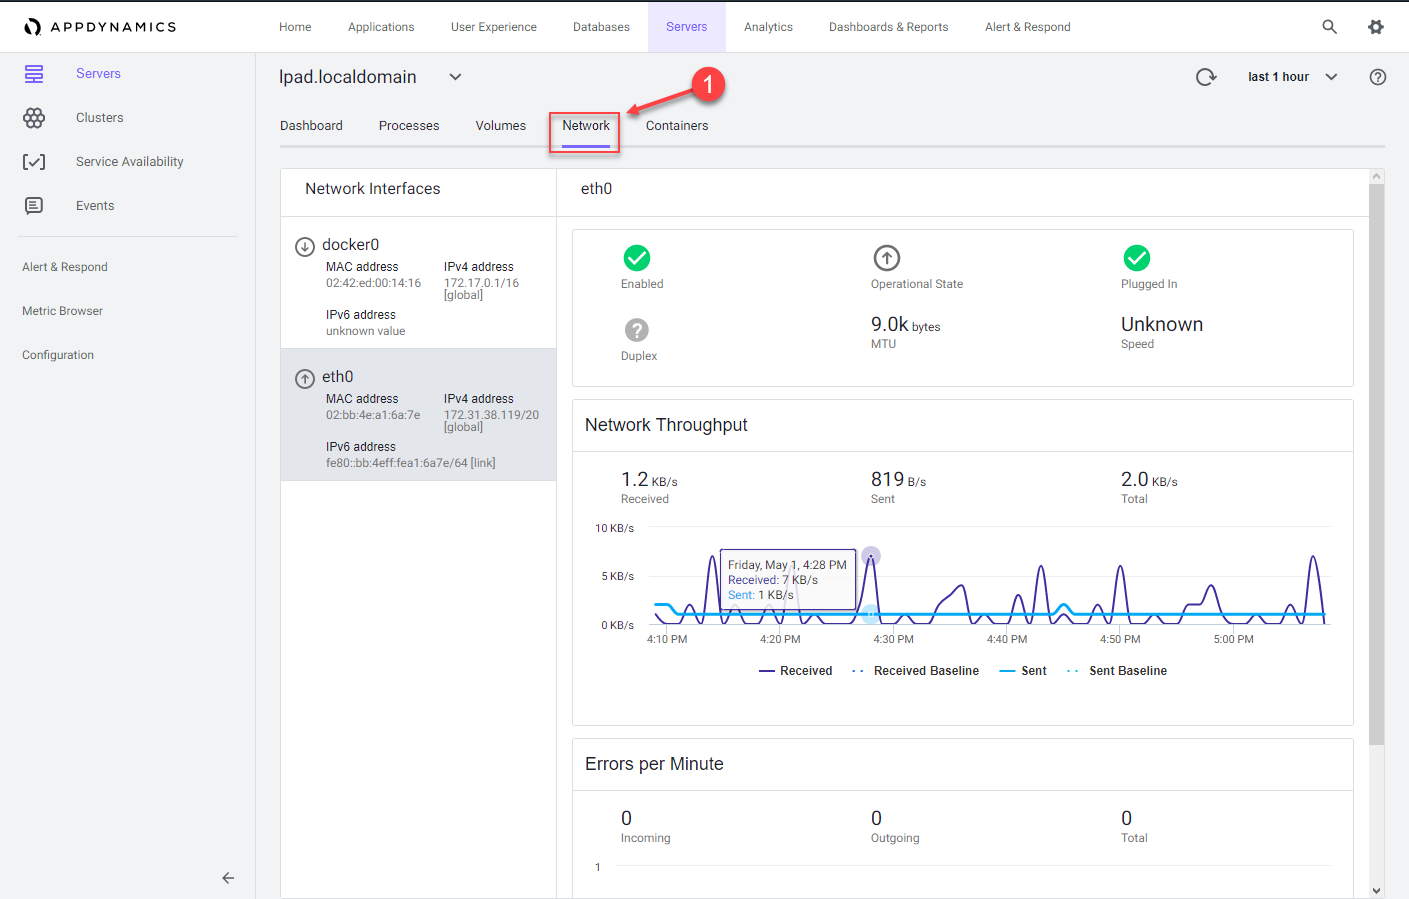Switch to the Dashboard tab
Screen dimensions: 1409x899
[311, 126]
